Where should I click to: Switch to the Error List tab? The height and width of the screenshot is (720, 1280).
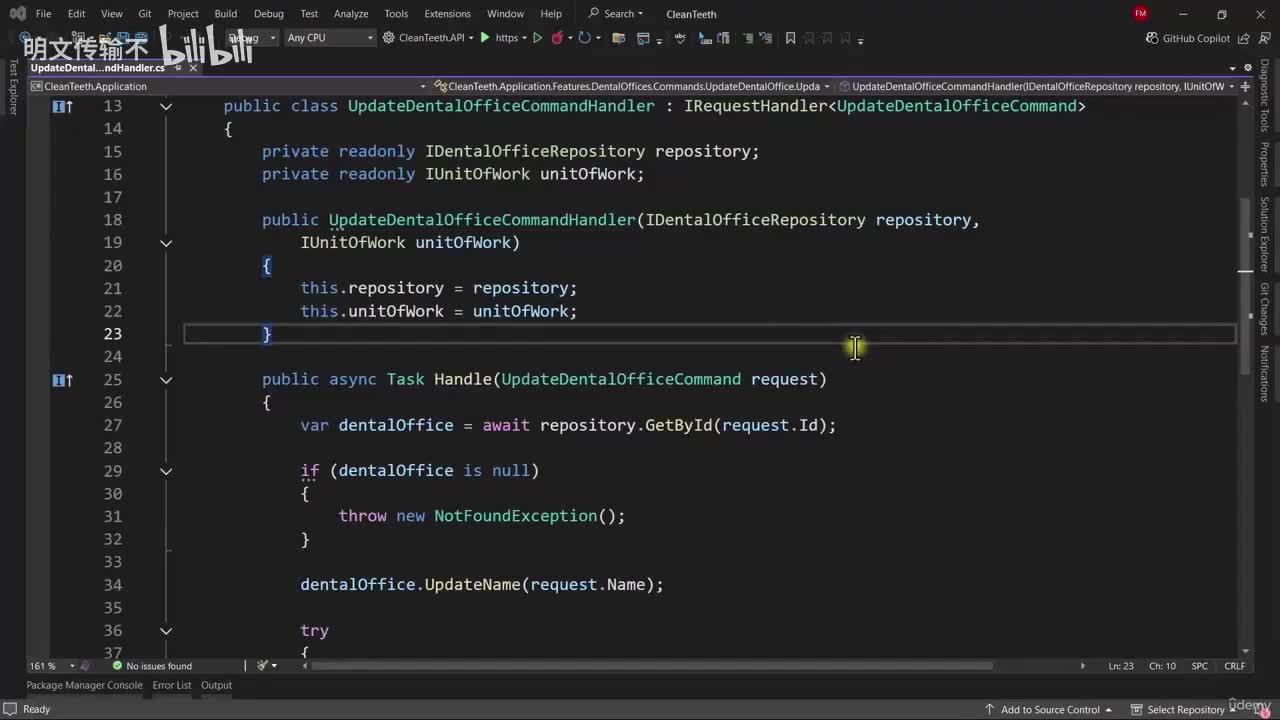[x=171, y=685]
